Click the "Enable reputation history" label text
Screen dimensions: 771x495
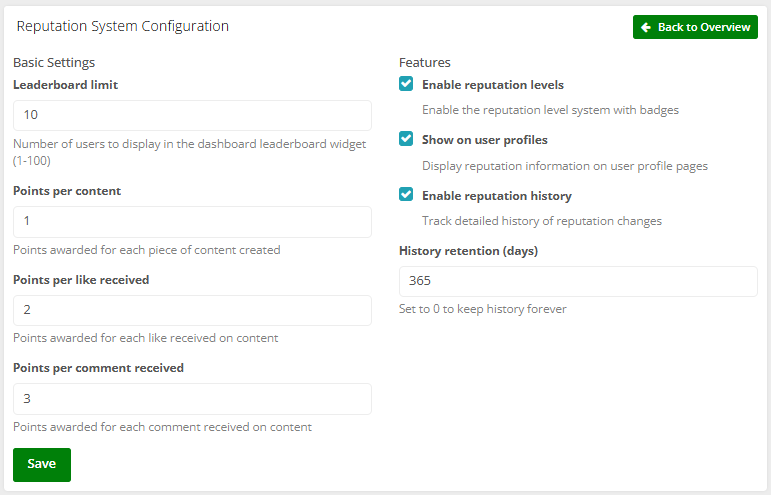496,196
